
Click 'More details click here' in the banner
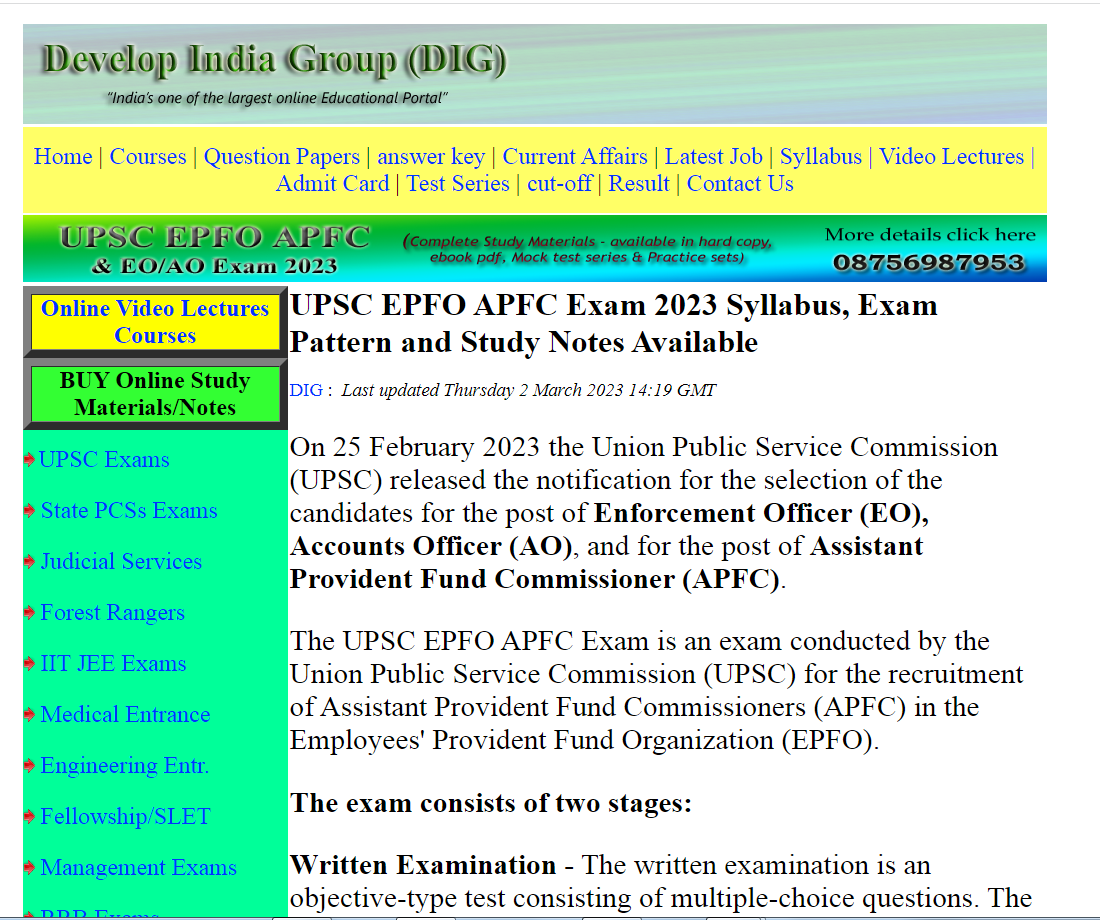(x=930, y=234)
